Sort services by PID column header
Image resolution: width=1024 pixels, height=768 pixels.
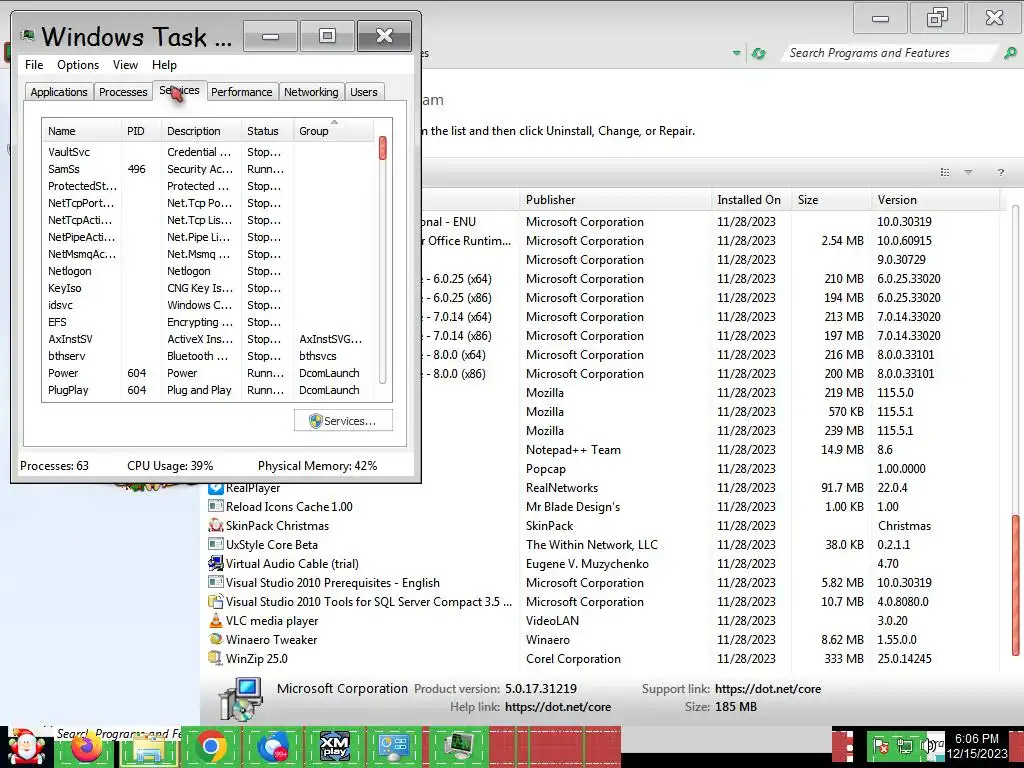click(141, 131)
